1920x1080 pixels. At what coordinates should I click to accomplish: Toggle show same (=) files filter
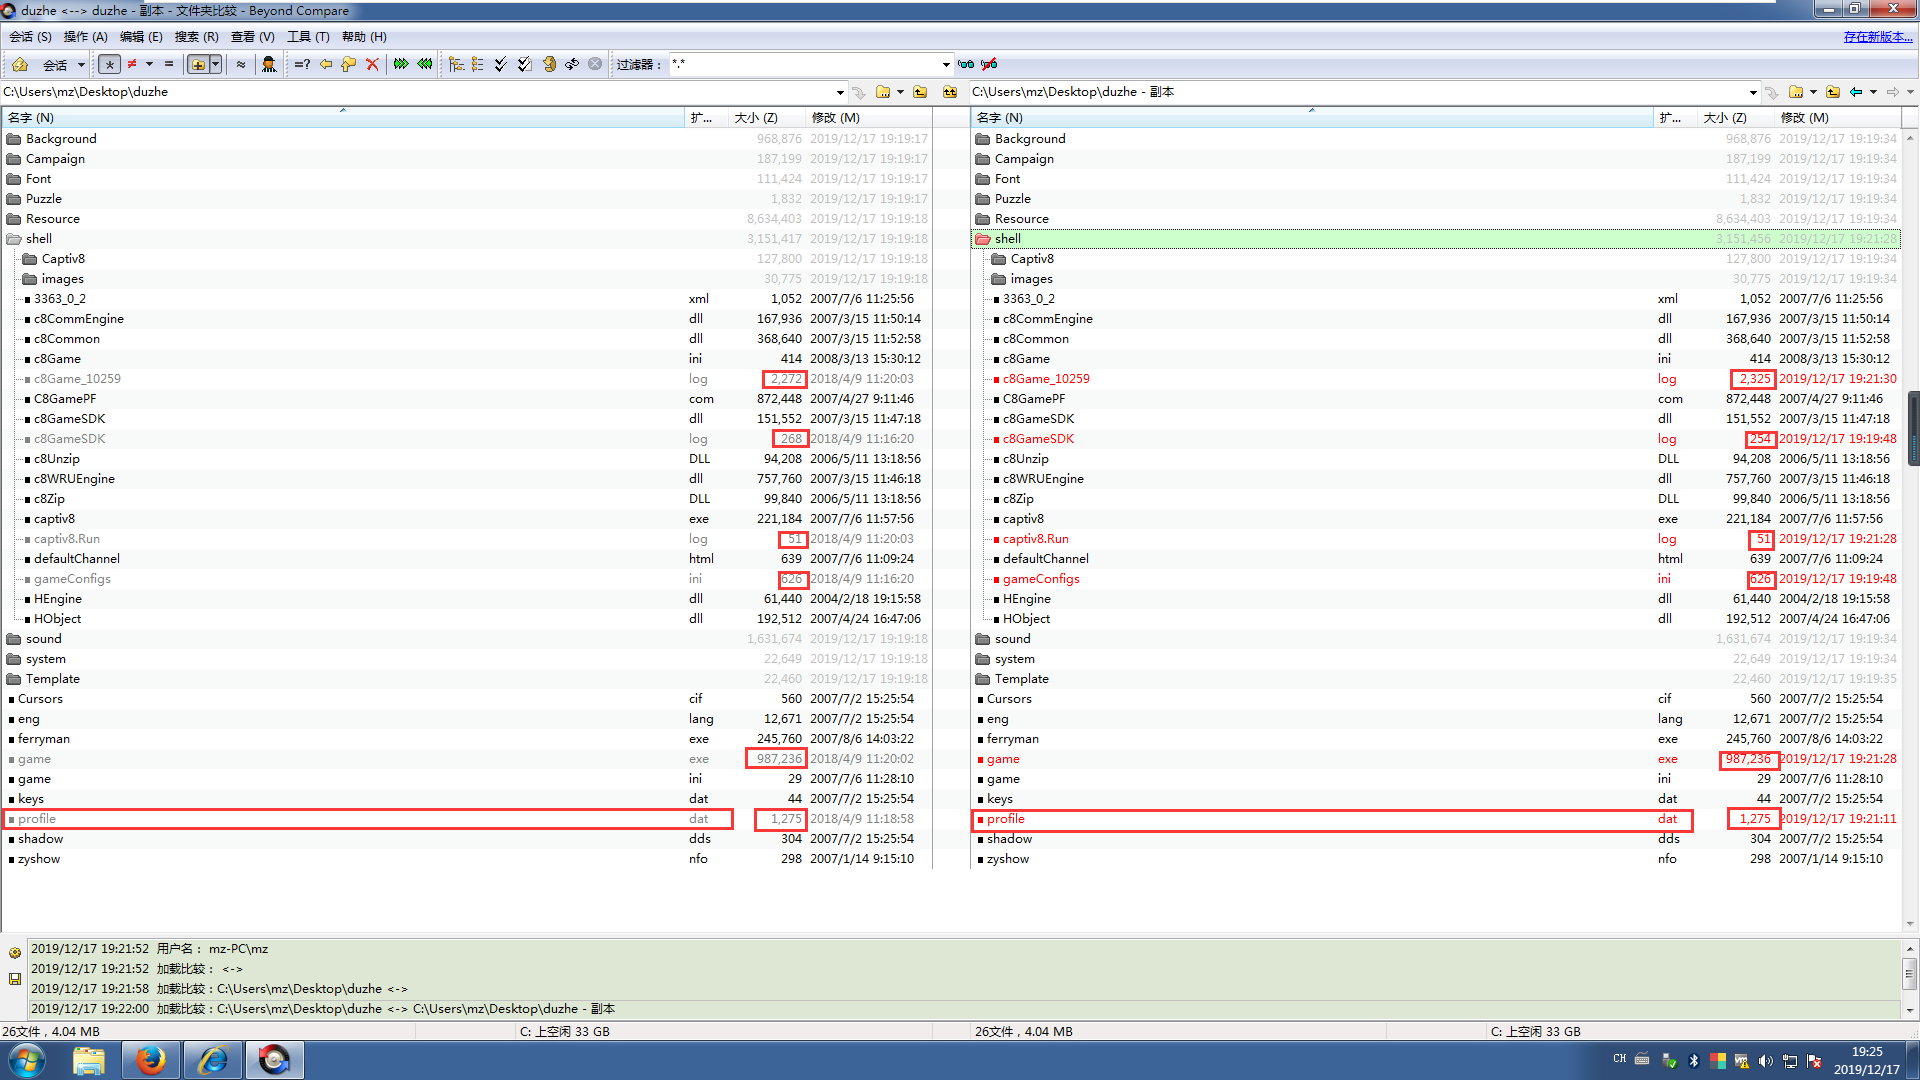(169, 65)
